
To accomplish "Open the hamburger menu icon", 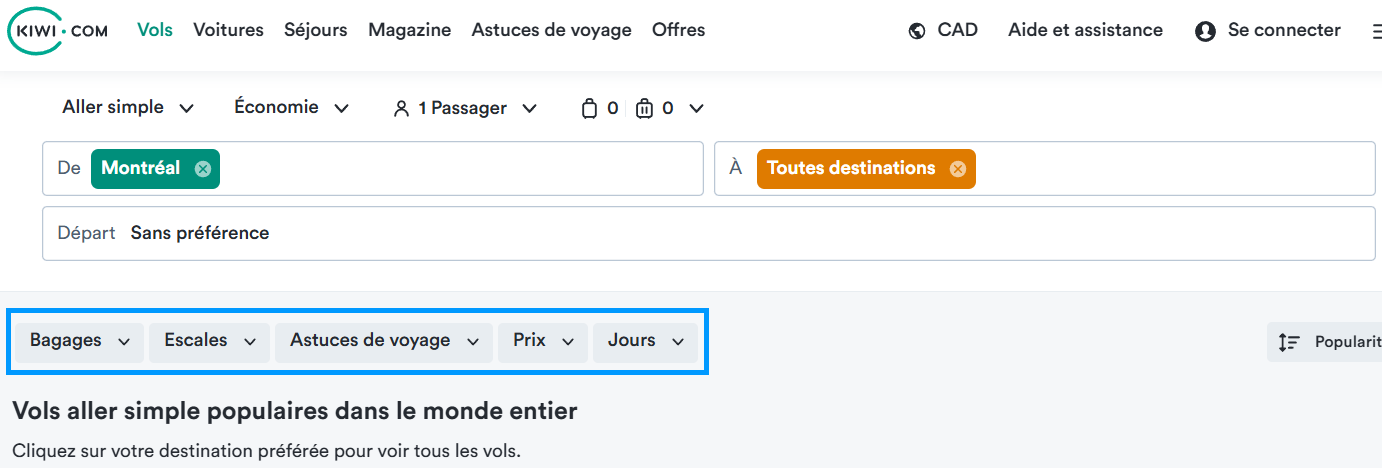I will click(1376, 31).
